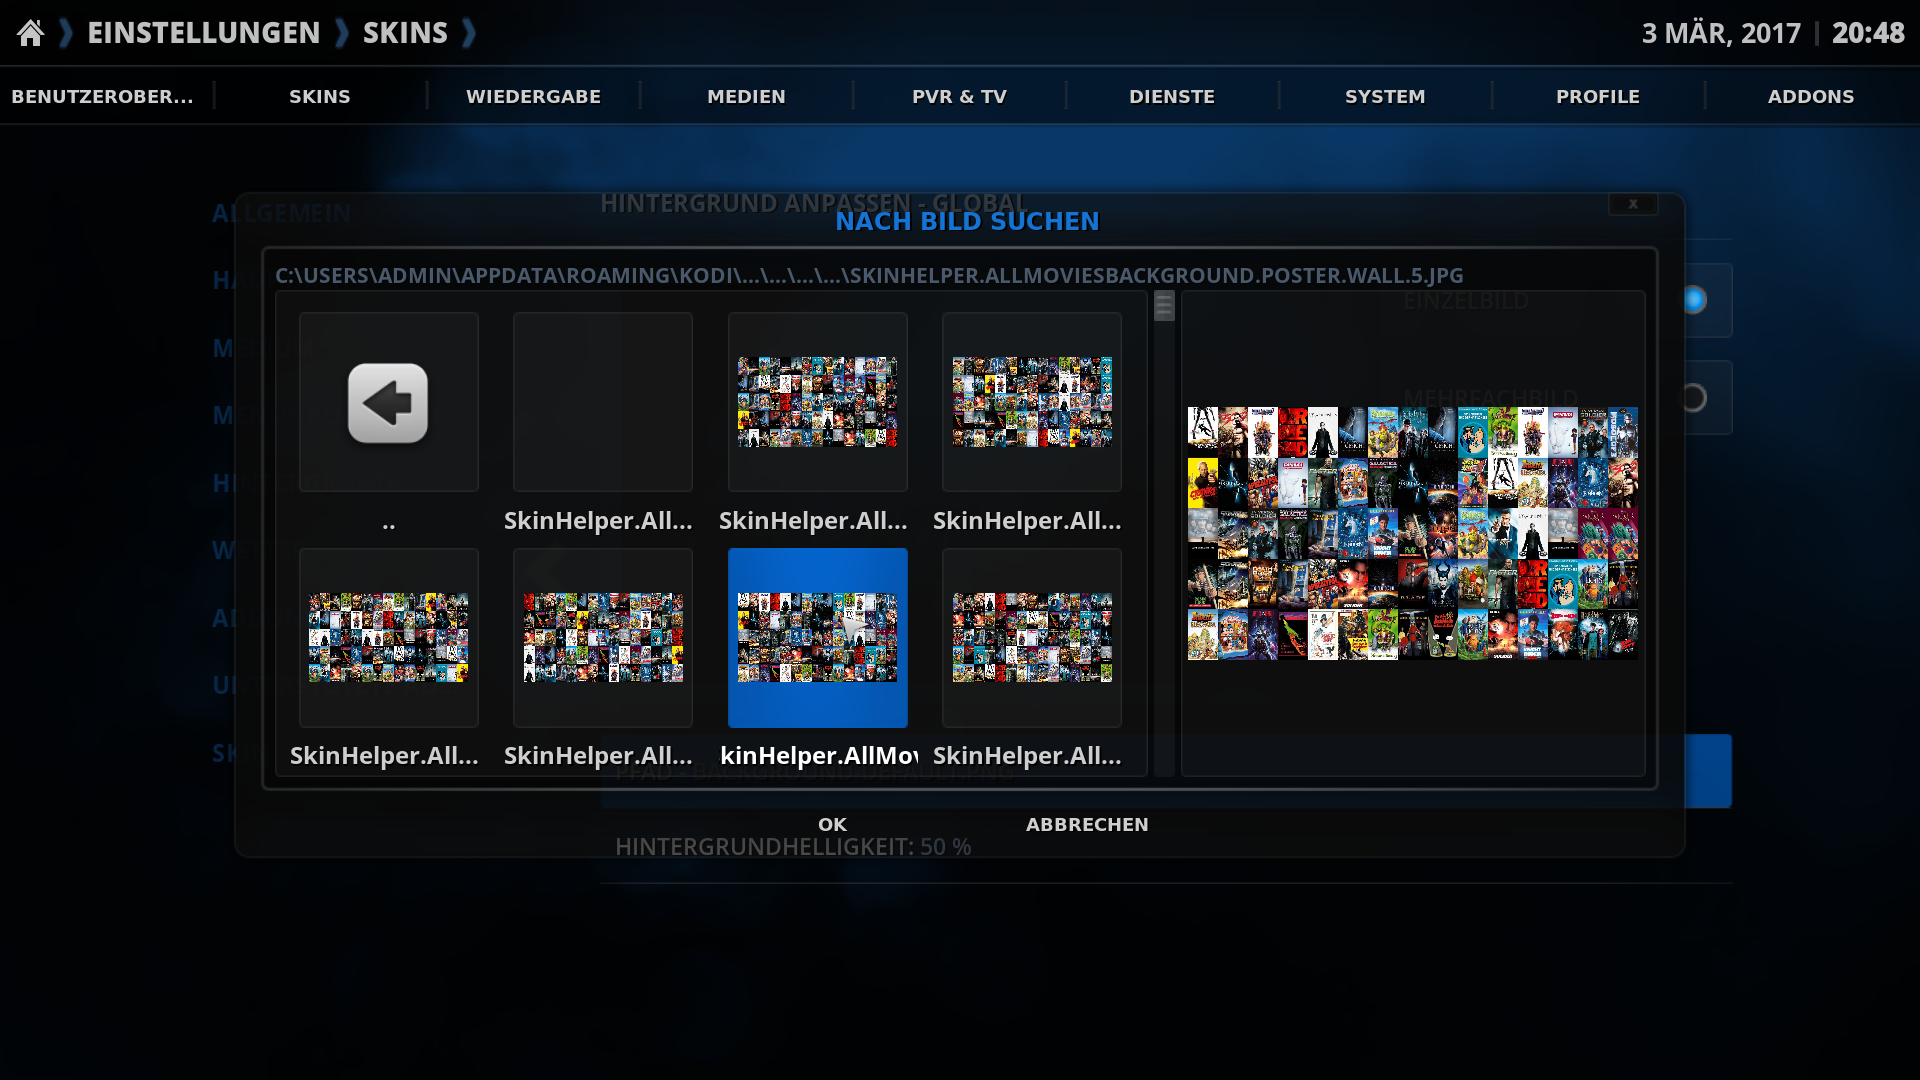Switch to the Addons tab
Screen dimensions: 1920x1080
(1811, 97)
